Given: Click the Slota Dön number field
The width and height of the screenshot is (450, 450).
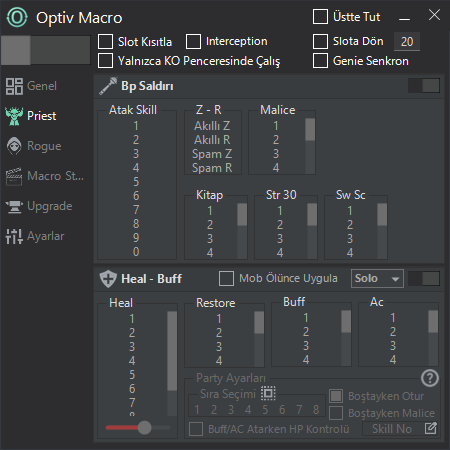Looking at the screenshot, I should click(407, 42).
